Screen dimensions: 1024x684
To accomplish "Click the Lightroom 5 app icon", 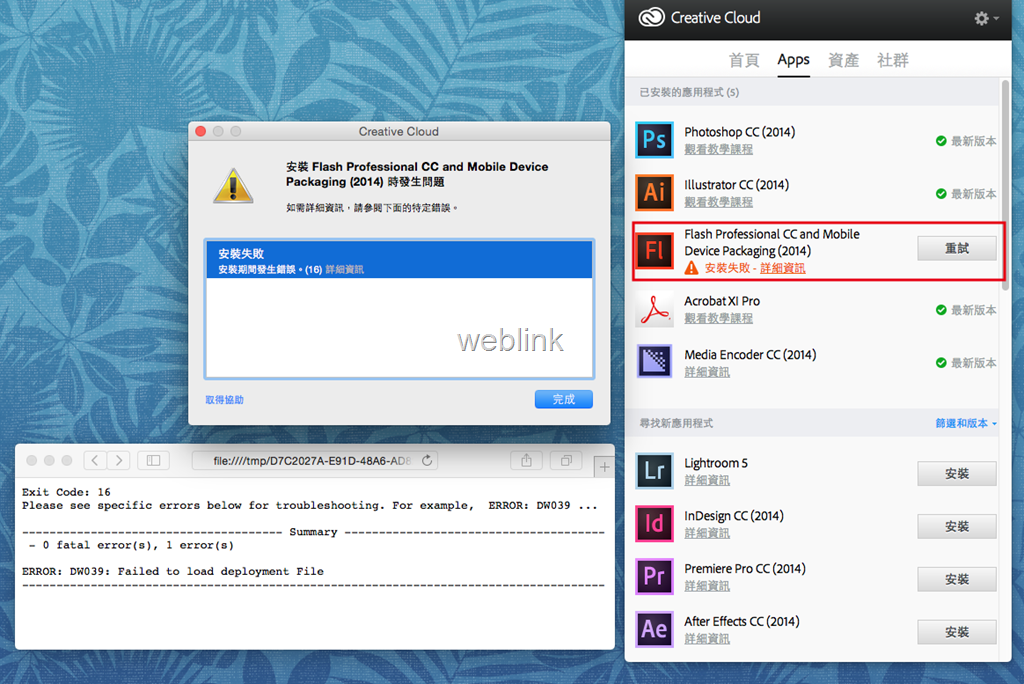I will pos(654,470).
